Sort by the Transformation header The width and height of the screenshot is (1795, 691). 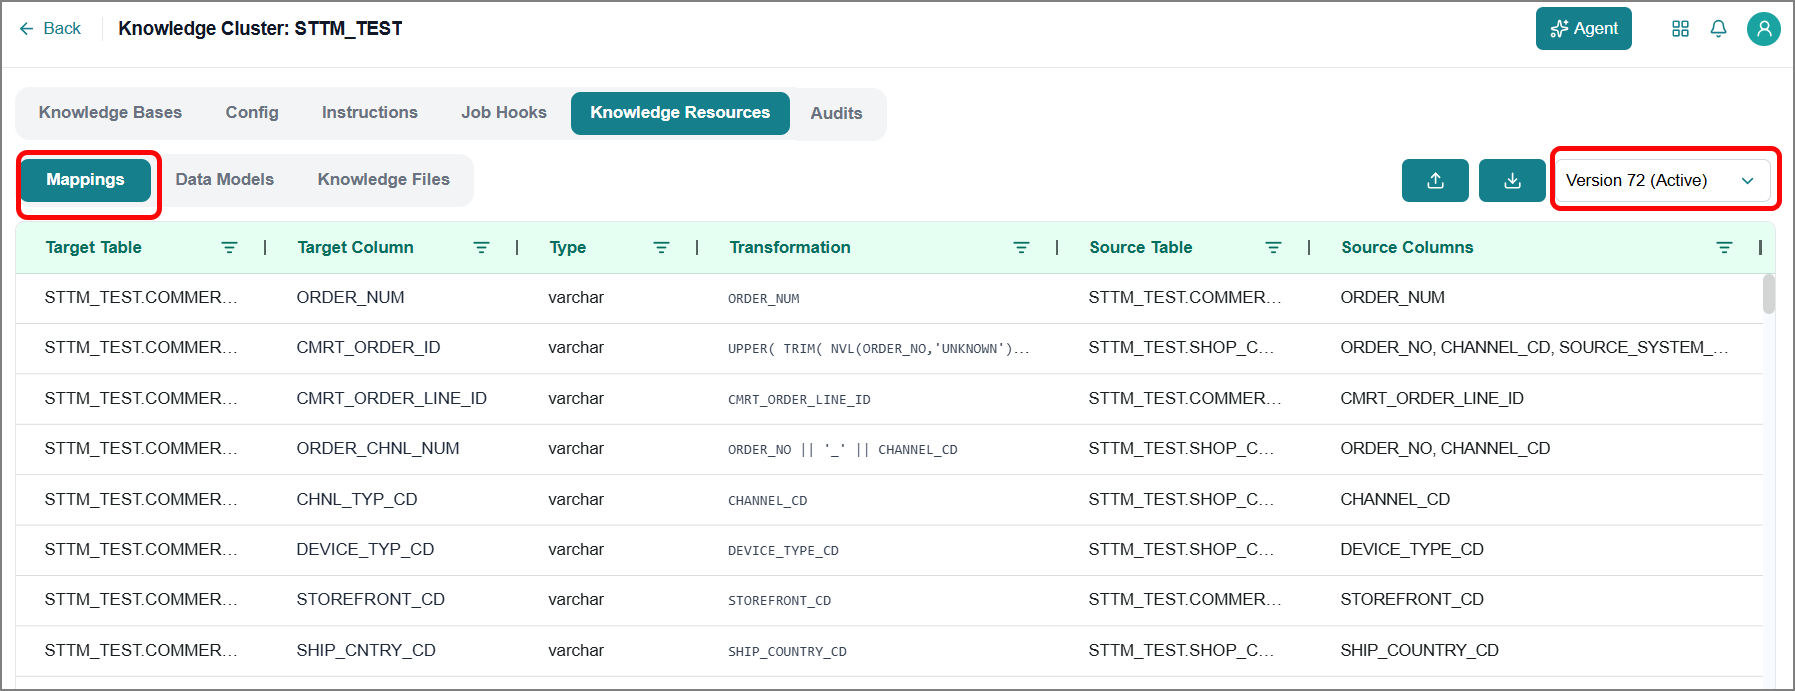pos(790,247)
